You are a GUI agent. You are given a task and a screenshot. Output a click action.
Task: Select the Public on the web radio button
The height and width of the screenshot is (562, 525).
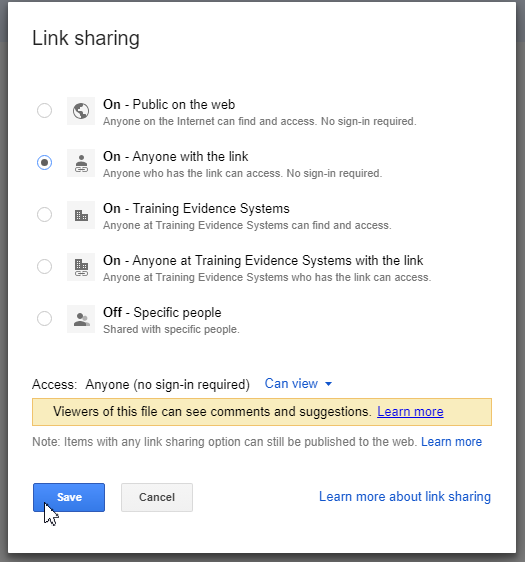(44, 110)
